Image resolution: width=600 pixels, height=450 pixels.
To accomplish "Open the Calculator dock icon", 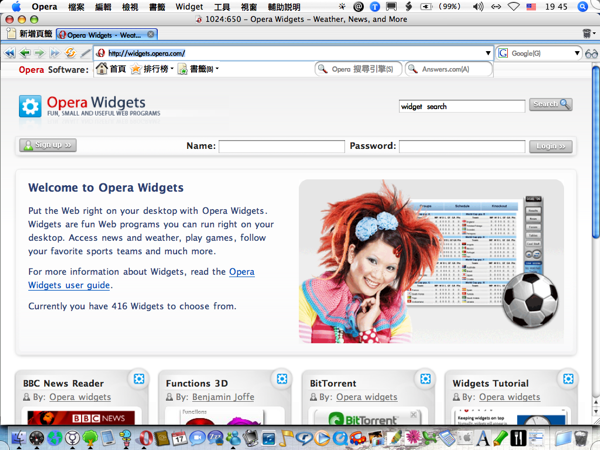I will pyautogui.click(x=447, y=438).
